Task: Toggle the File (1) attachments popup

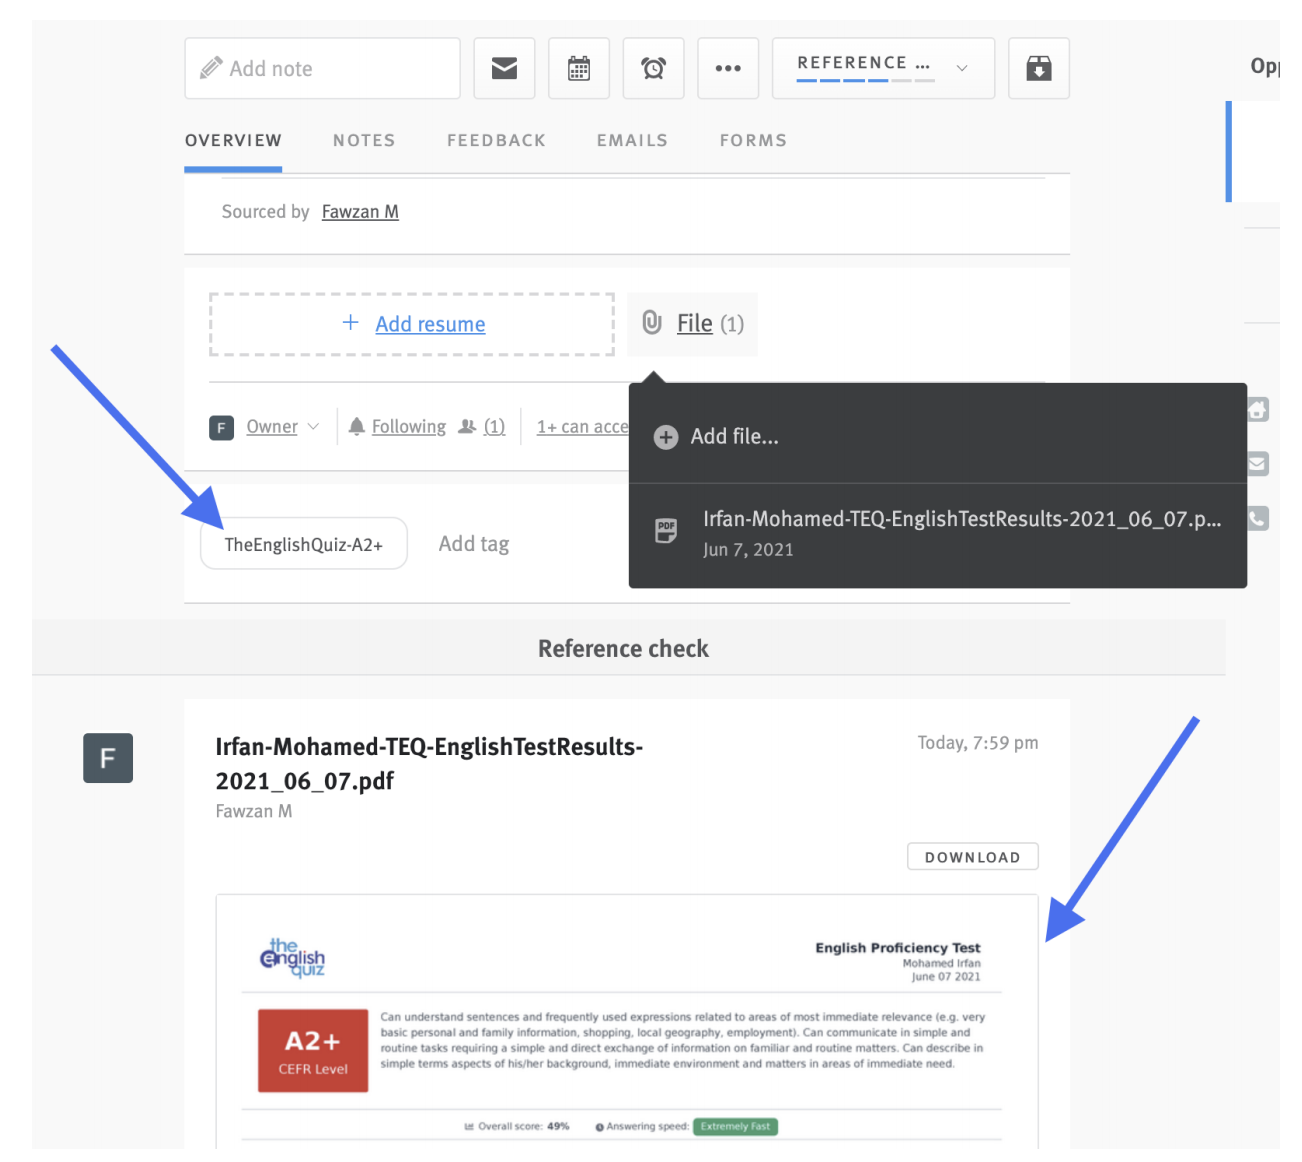Action: (x=693, y=324)
